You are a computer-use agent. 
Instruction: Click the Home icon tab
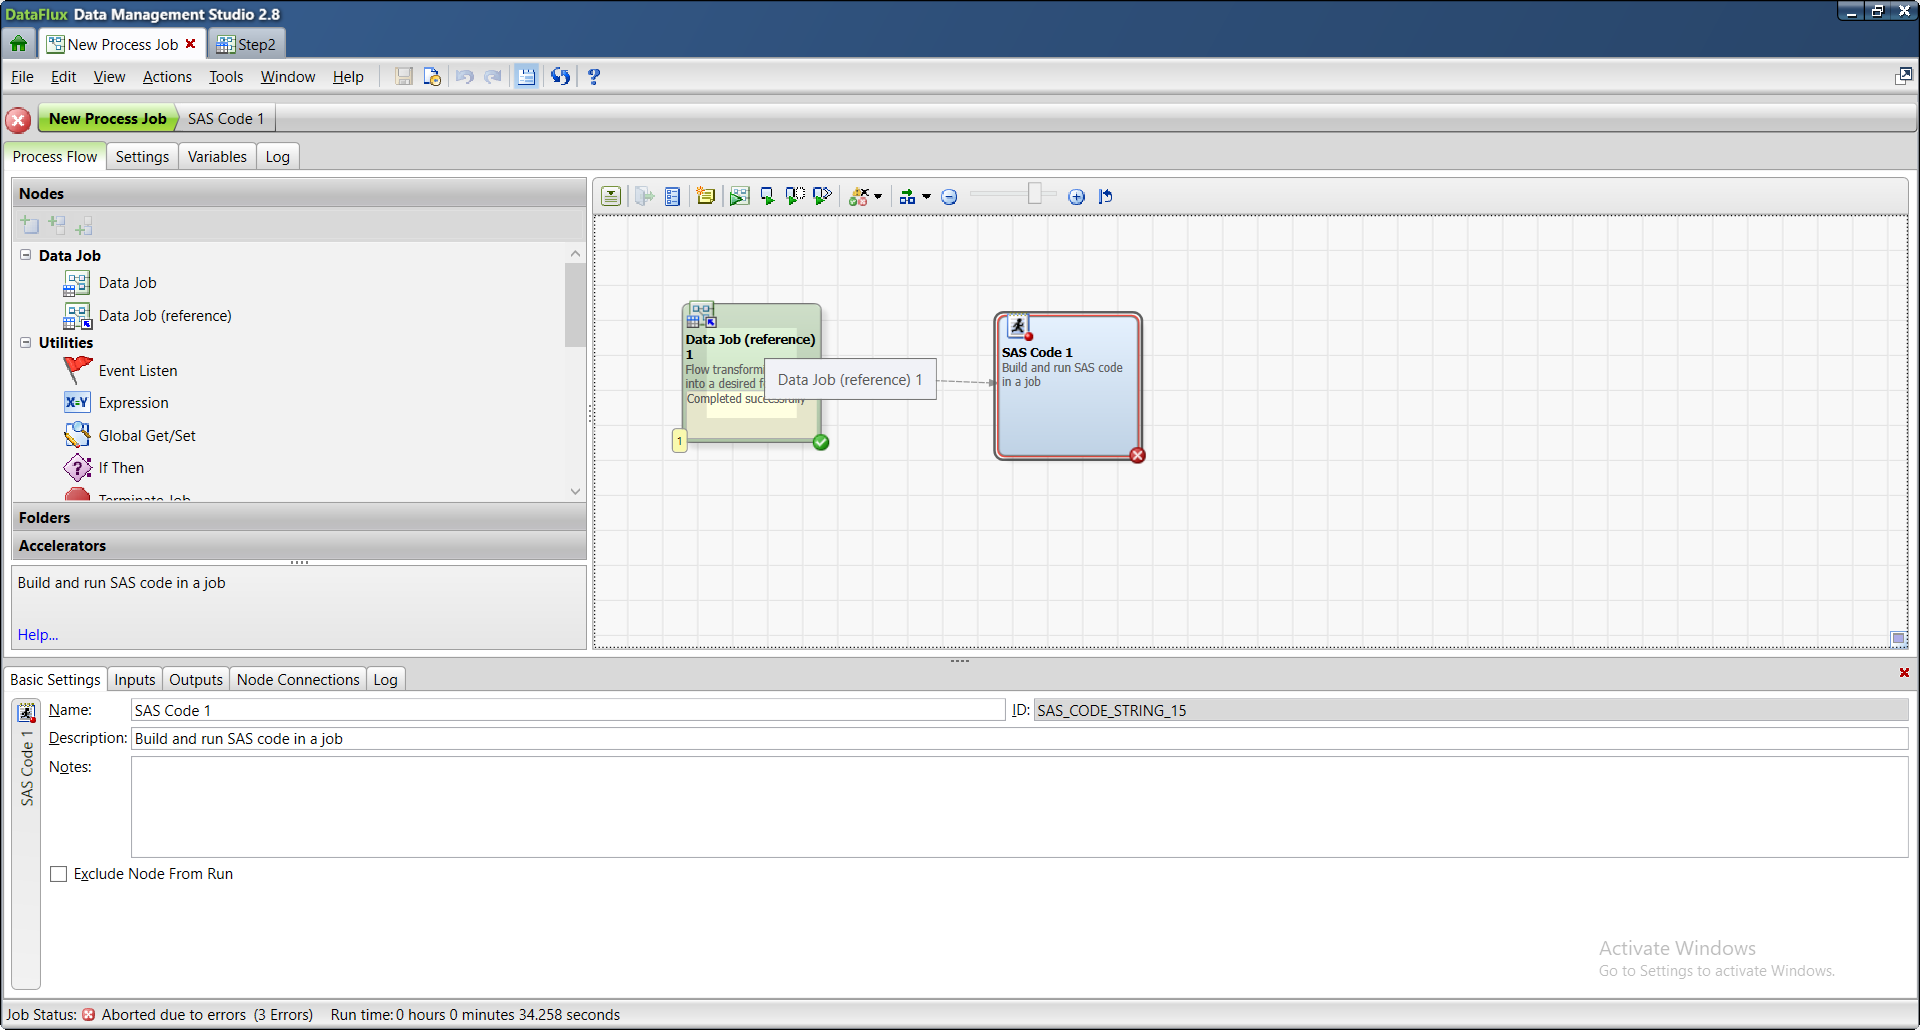[19, 44]
